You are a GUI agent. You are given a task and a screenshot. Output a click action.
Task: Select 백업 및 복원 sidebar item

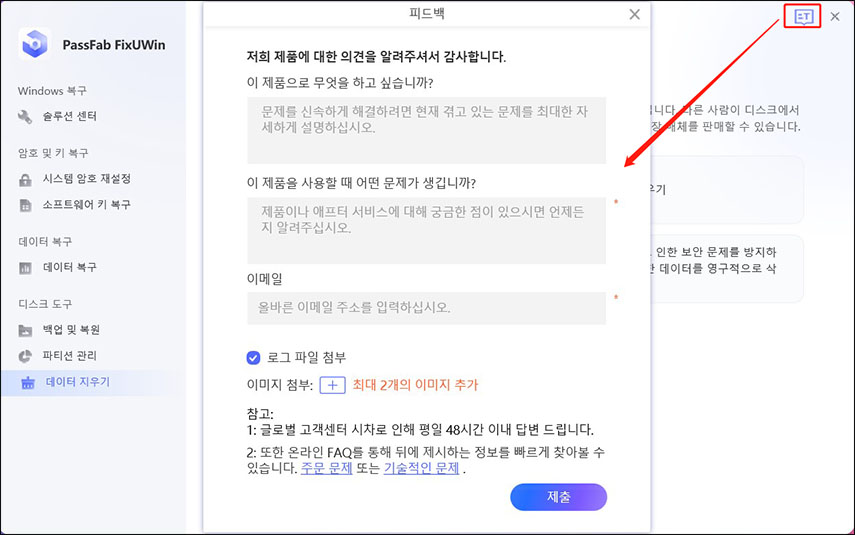click(71, 330)
